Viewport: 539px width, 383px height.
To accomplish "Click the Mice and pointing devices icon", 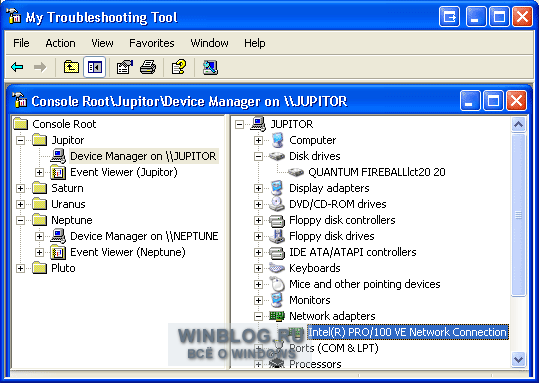I will pyautogui.click(x=277, y=284).
